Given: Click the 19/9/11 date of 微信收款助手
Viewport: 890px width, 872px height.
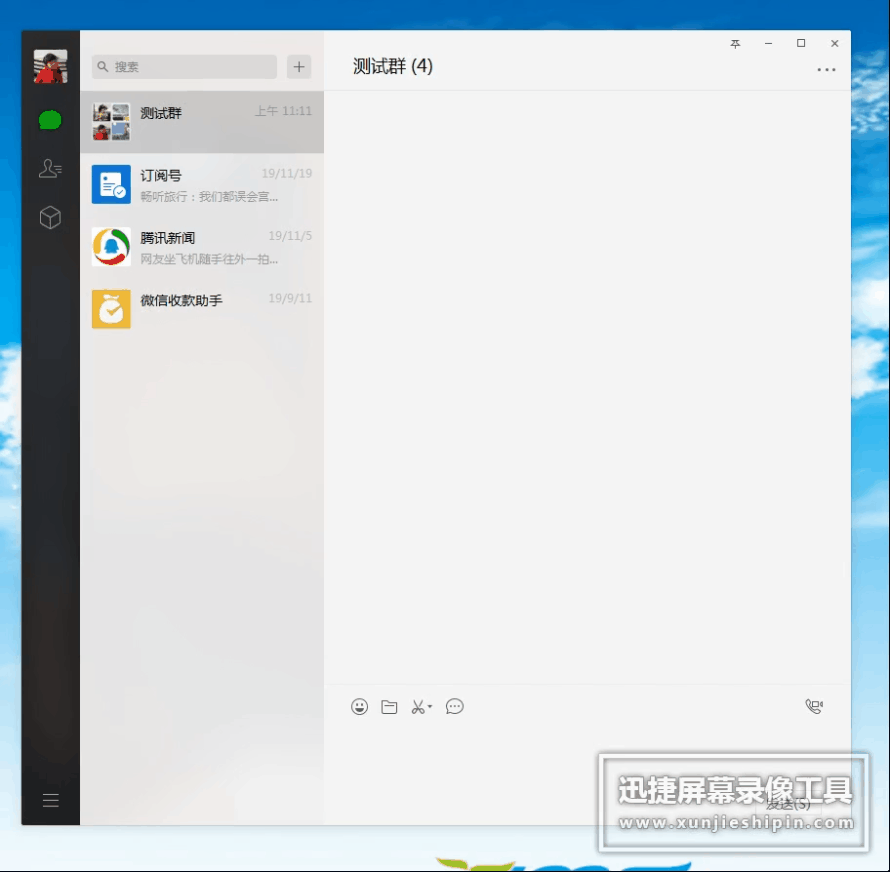Looking at the screenshot, I should (x=290, y=298).
